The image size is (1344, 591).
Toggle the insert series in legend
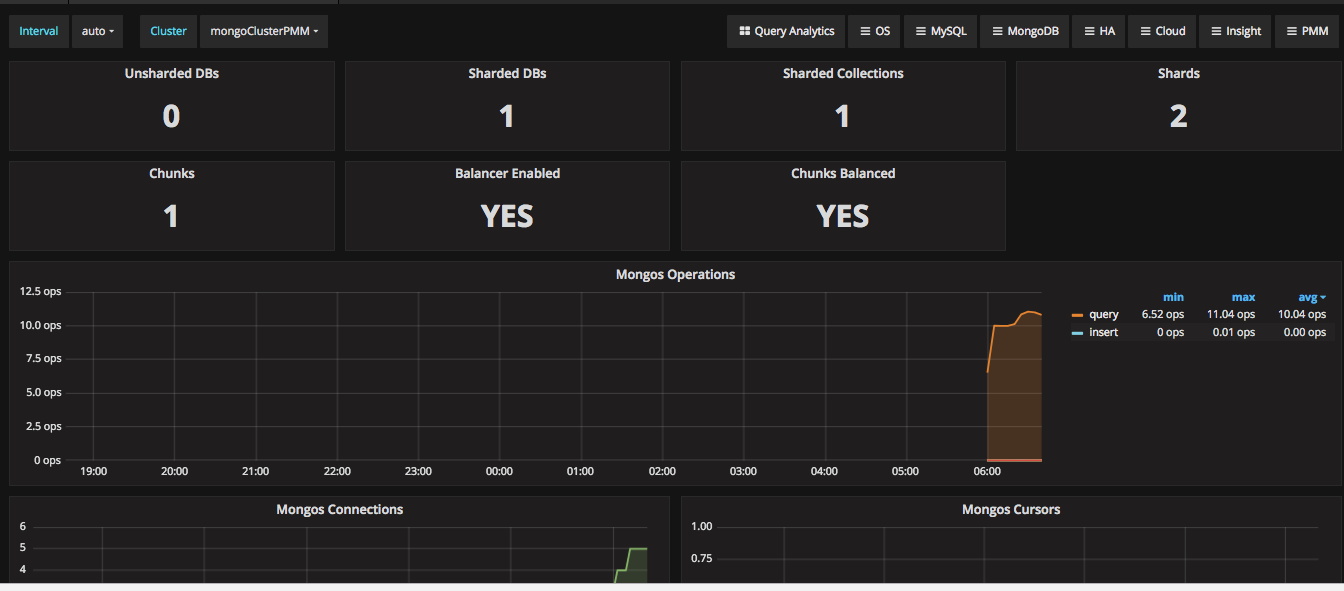pos(1104,332)
